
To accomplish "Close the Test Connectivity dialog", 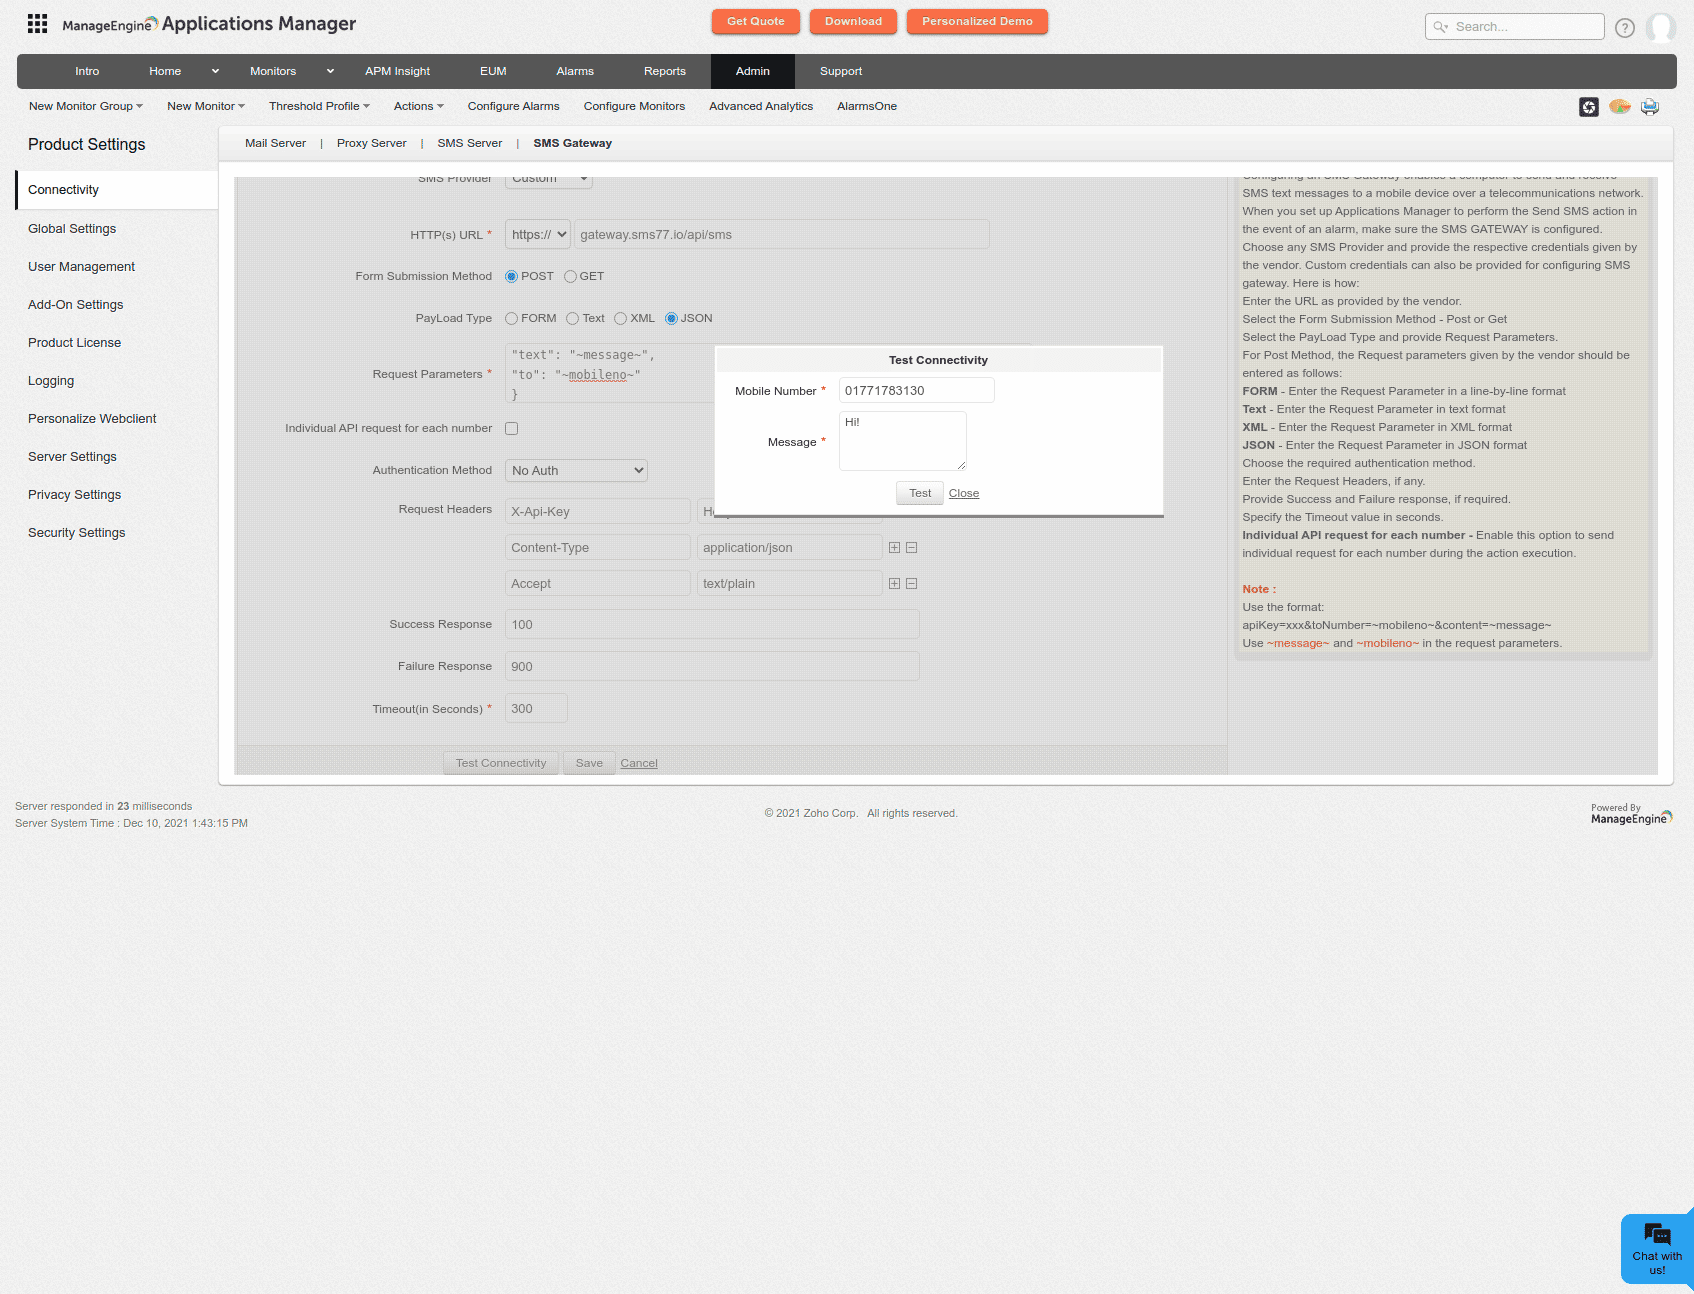I will tap(963, 494).
